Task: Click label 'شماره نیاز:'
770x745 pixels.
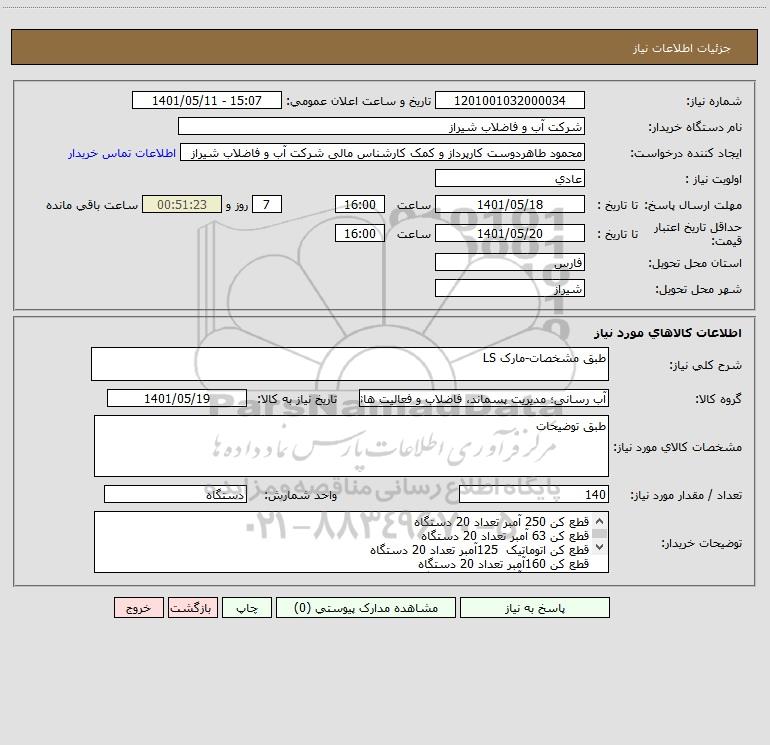Action: point(714,102)
